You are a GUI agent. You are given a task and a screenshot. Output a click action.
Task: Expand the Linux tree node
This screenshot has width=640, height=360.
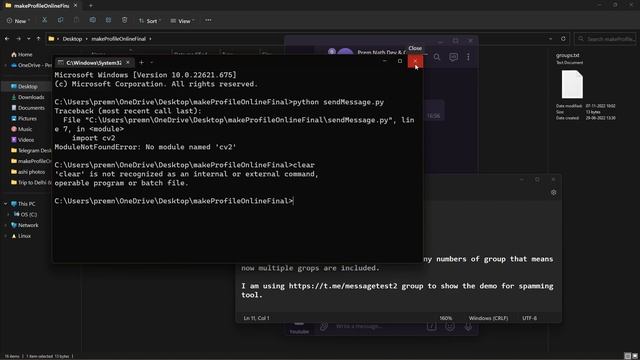point(6,236)
